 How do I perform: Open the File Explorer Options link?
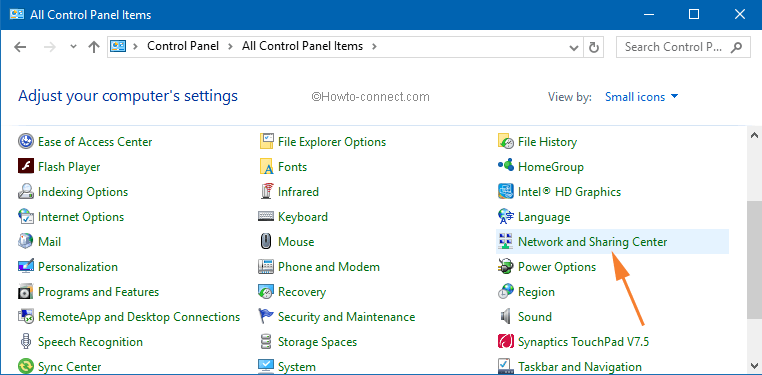coord(332,142)
